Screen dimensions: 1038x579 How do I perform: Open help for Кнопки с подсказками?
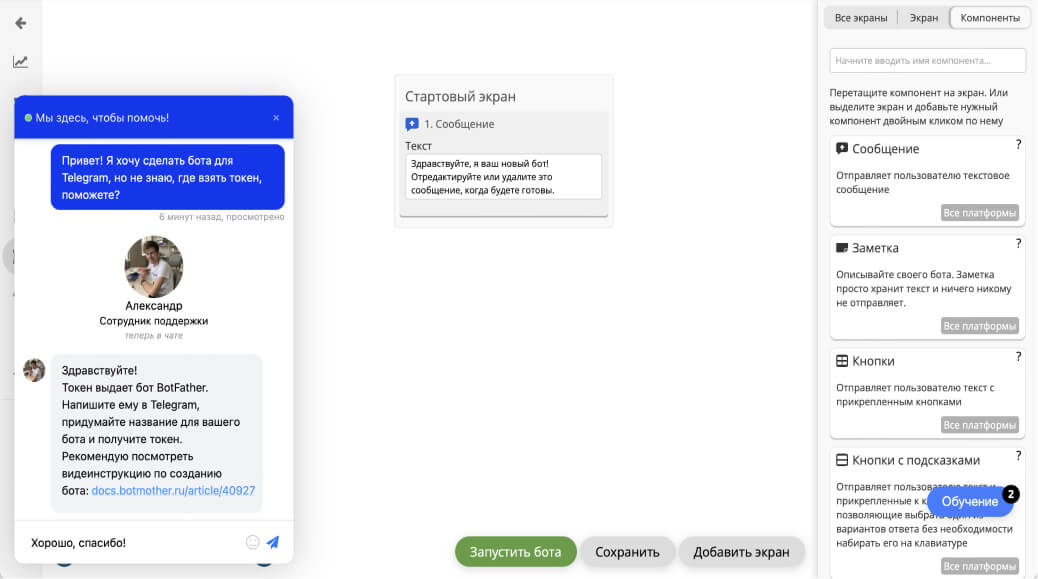pos(1018,455)
